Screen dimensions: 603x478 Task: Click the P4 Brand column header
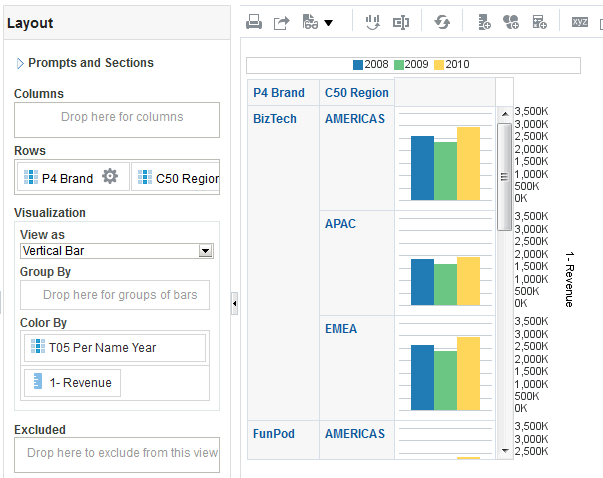pos(279,93)
